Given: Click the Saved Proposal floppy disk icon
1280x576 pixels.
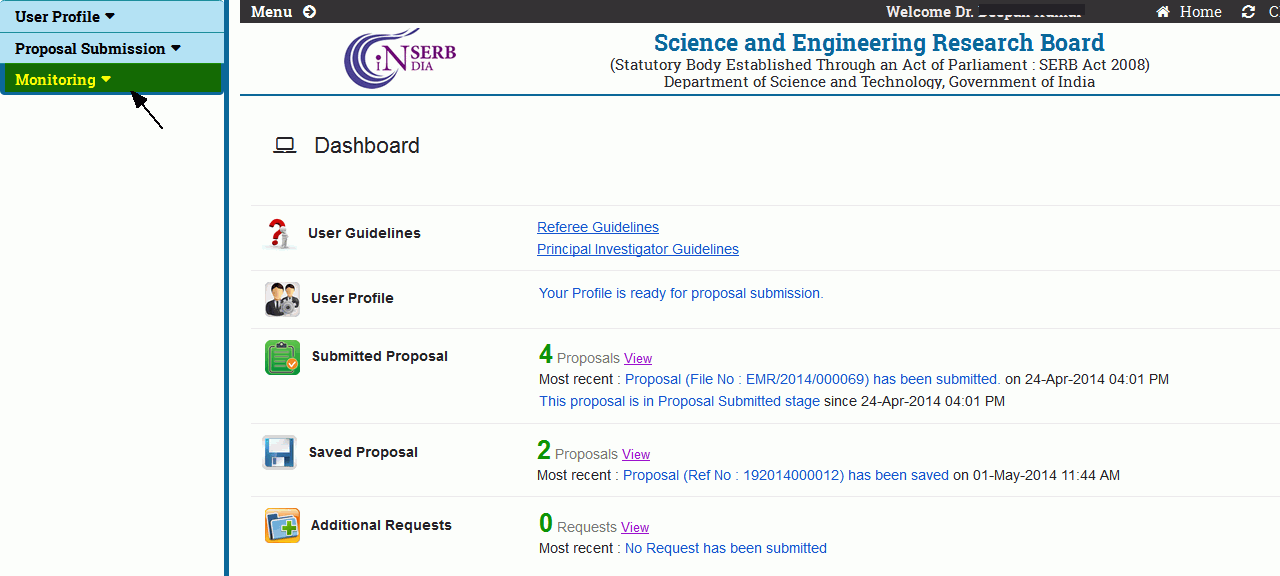Looking at the screenshot, I should pyautogui.click(x=279, y=453).
